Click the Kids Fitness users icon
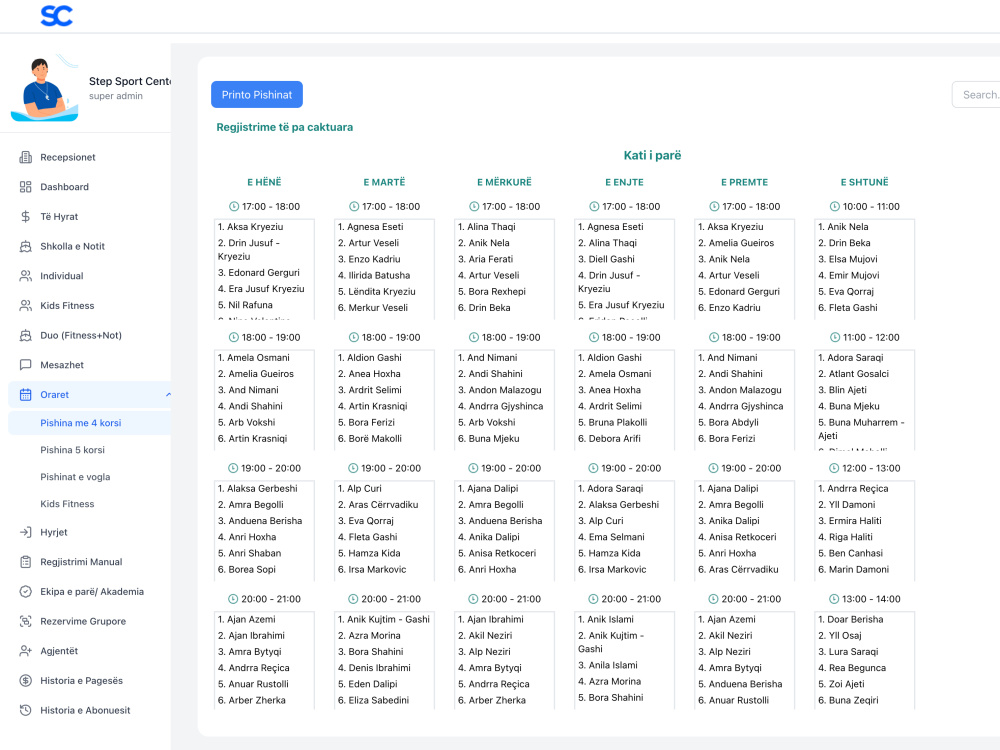 [26, 305]
